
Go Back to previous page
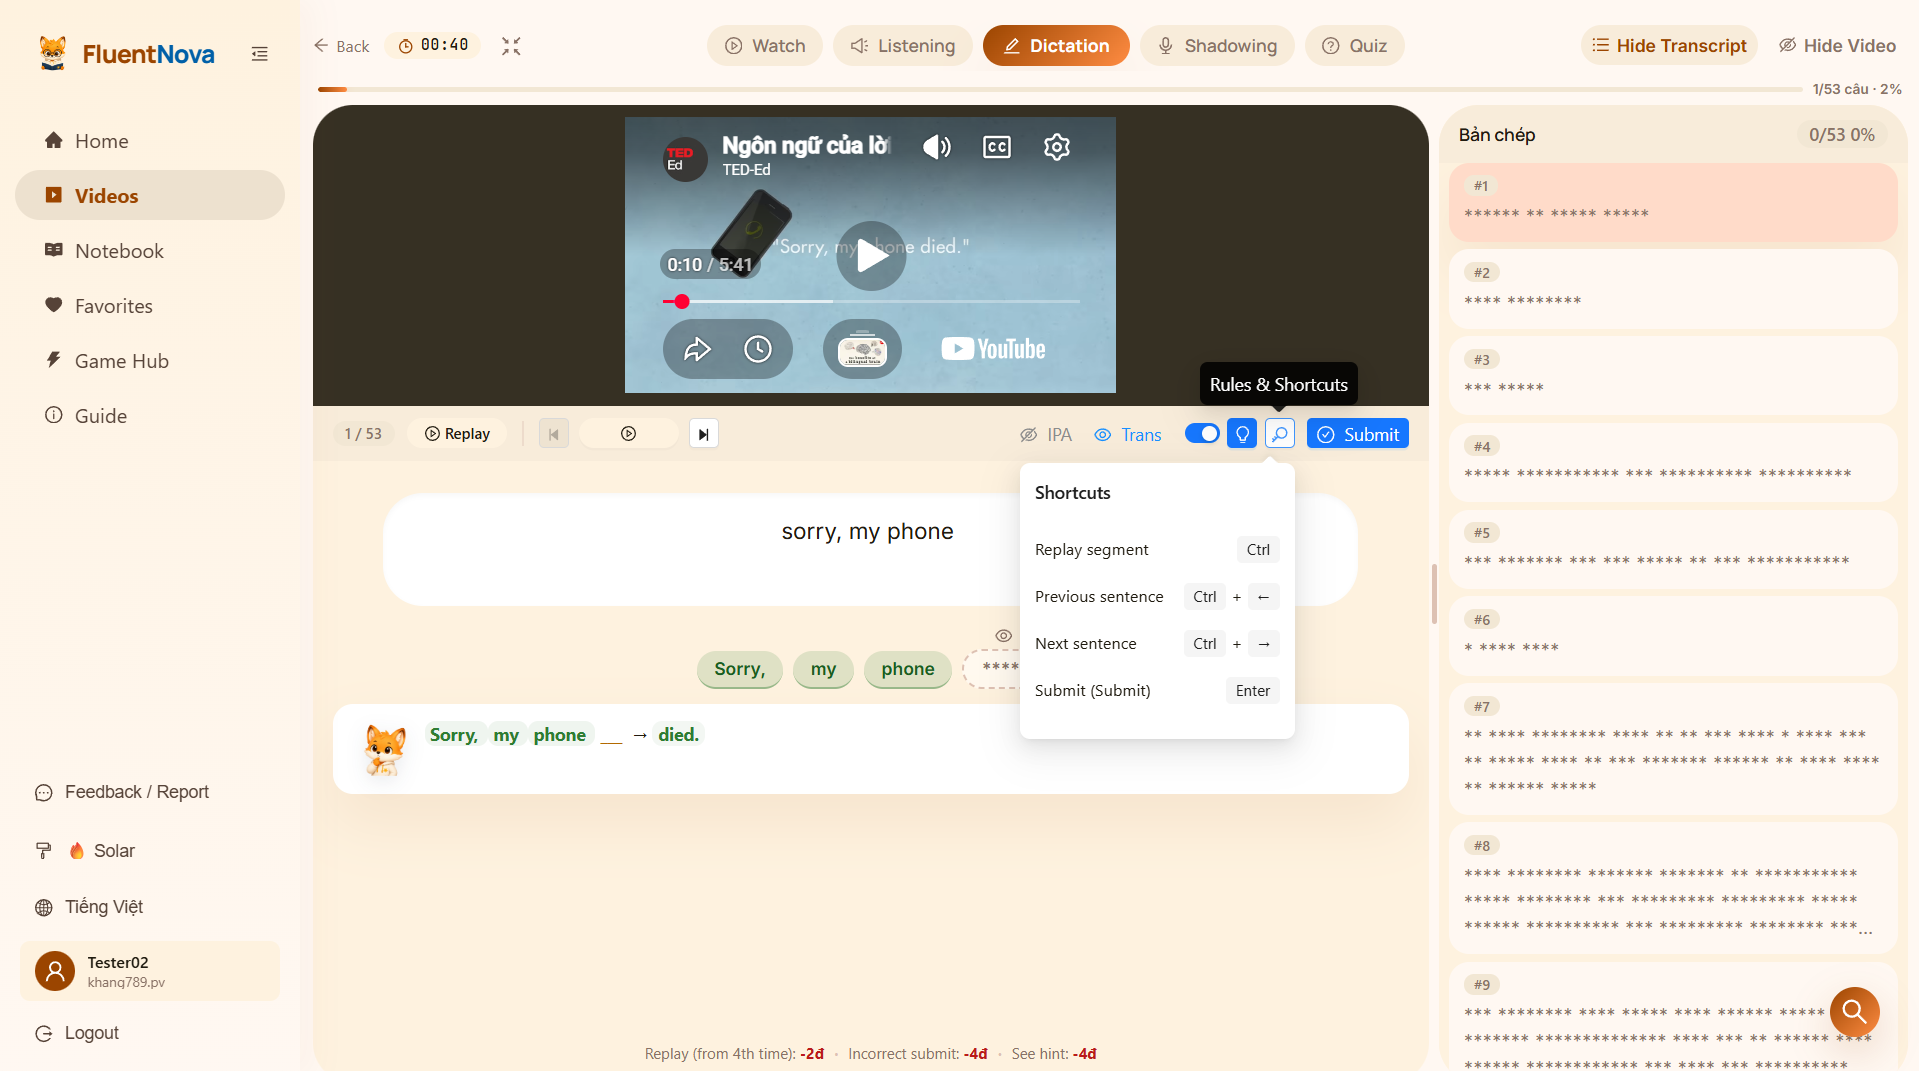341,46
